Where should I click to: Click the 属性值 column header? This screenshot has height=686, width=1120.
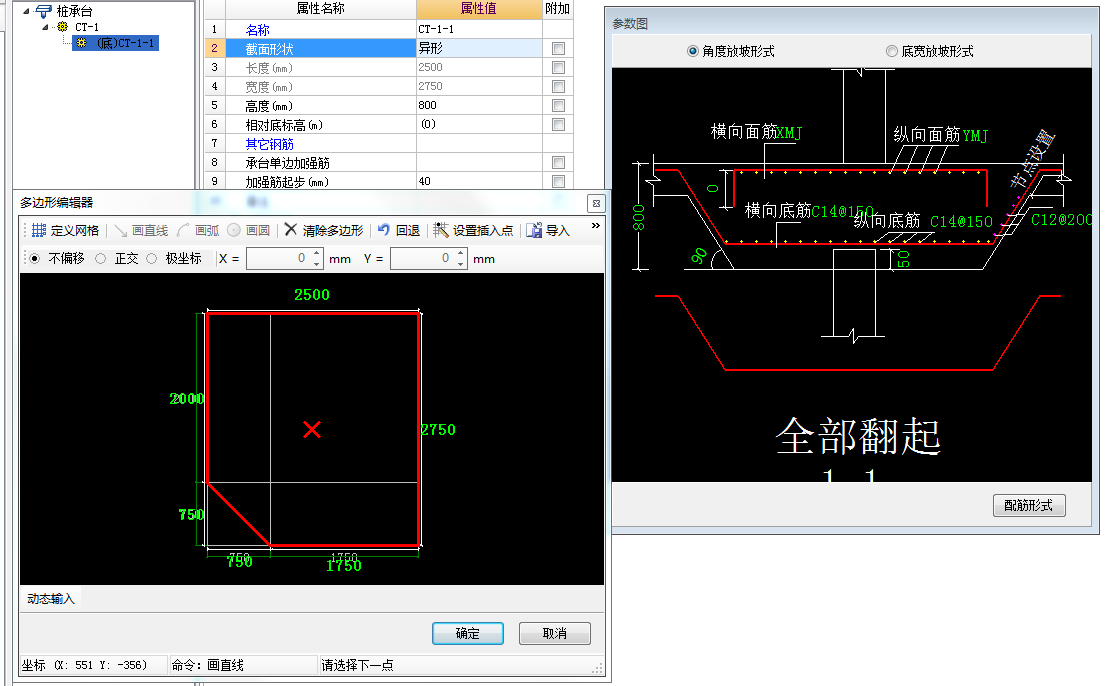[x=479, y=9]
